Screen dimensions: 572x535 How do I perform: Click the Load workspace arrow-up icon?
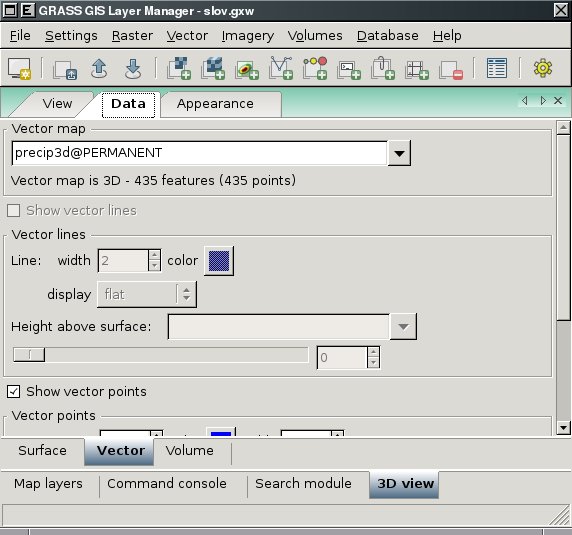(99, 68)
